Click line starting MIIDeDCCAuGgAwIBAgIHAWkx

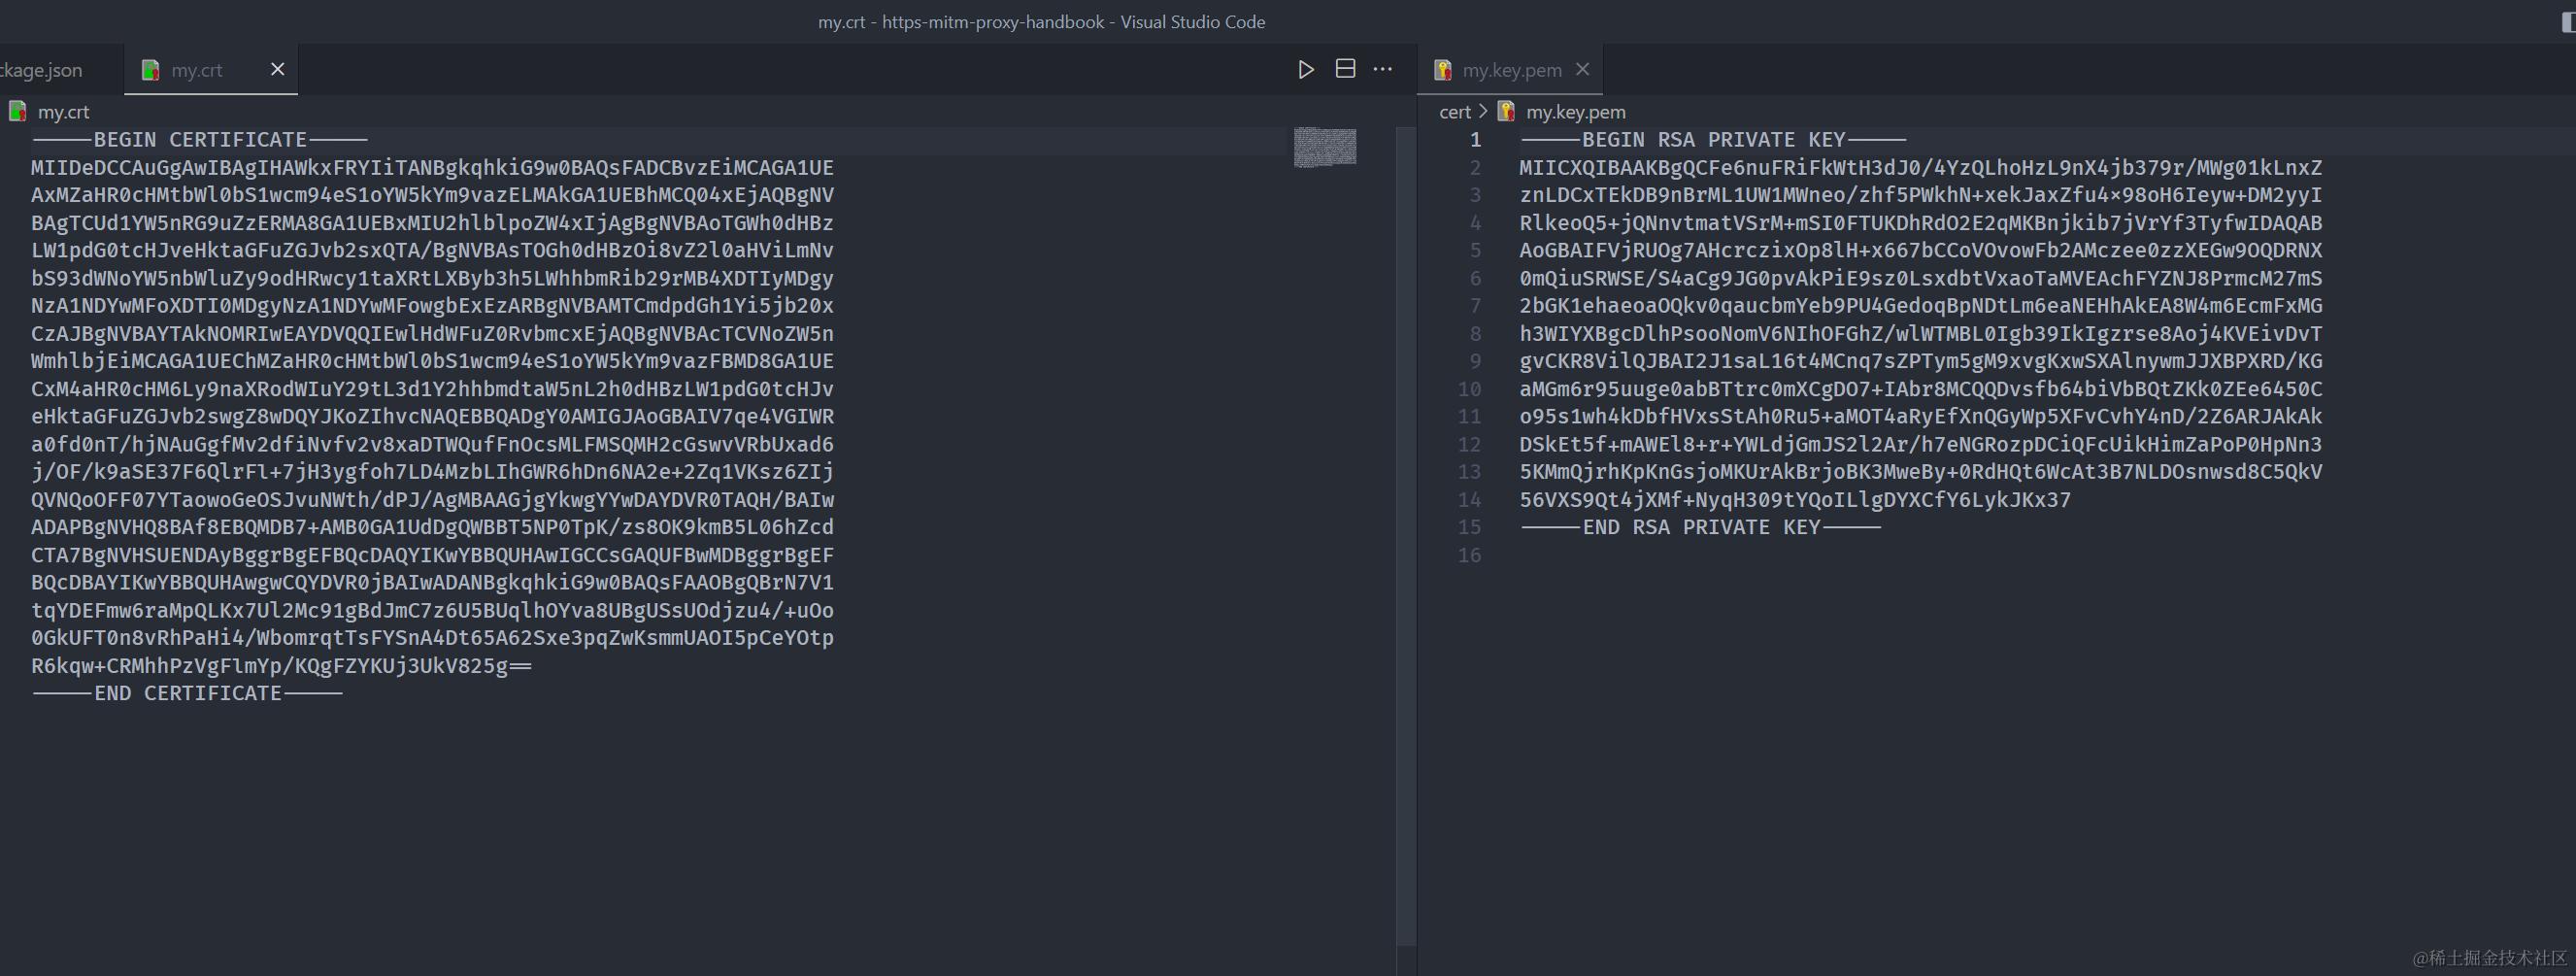432,168
